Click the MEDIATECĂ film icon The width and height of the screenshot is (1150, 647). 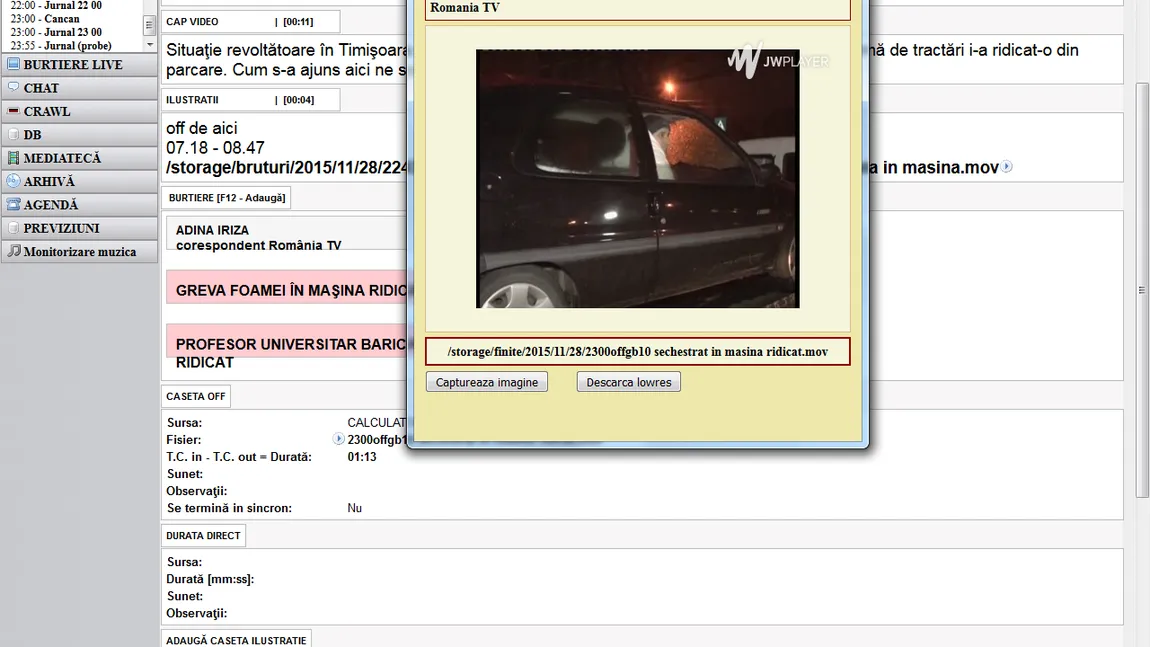[13, 158]
